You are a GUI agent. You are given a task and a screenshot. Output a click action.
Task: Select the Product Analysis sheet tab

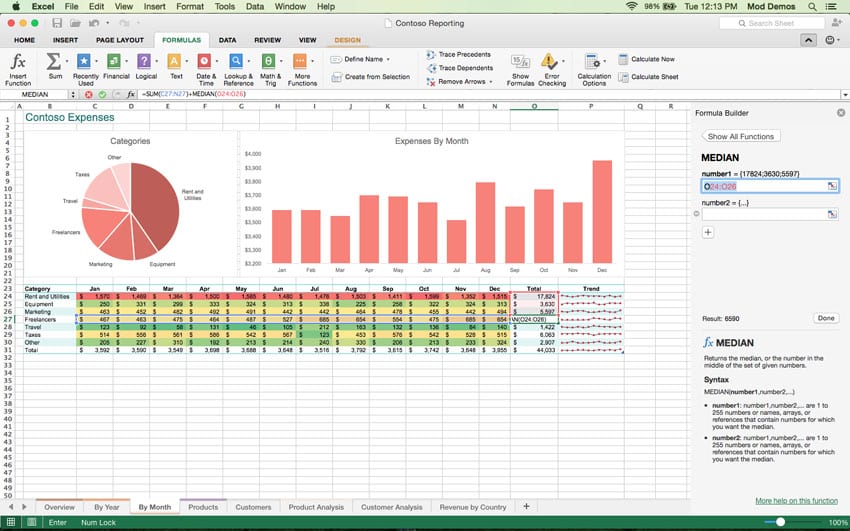pyautogui.click(x=316, y=507)
